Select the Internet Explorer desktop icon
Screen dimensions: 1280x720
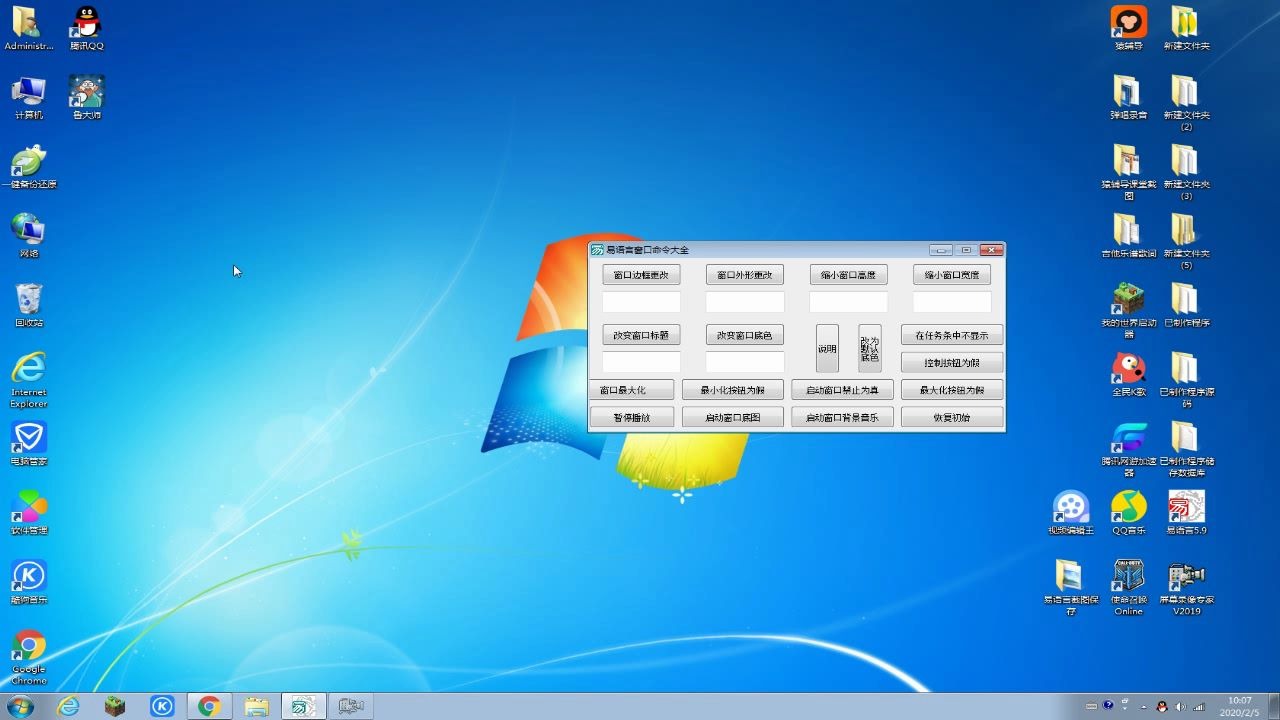pyautogui.click(x=28, y=379)
